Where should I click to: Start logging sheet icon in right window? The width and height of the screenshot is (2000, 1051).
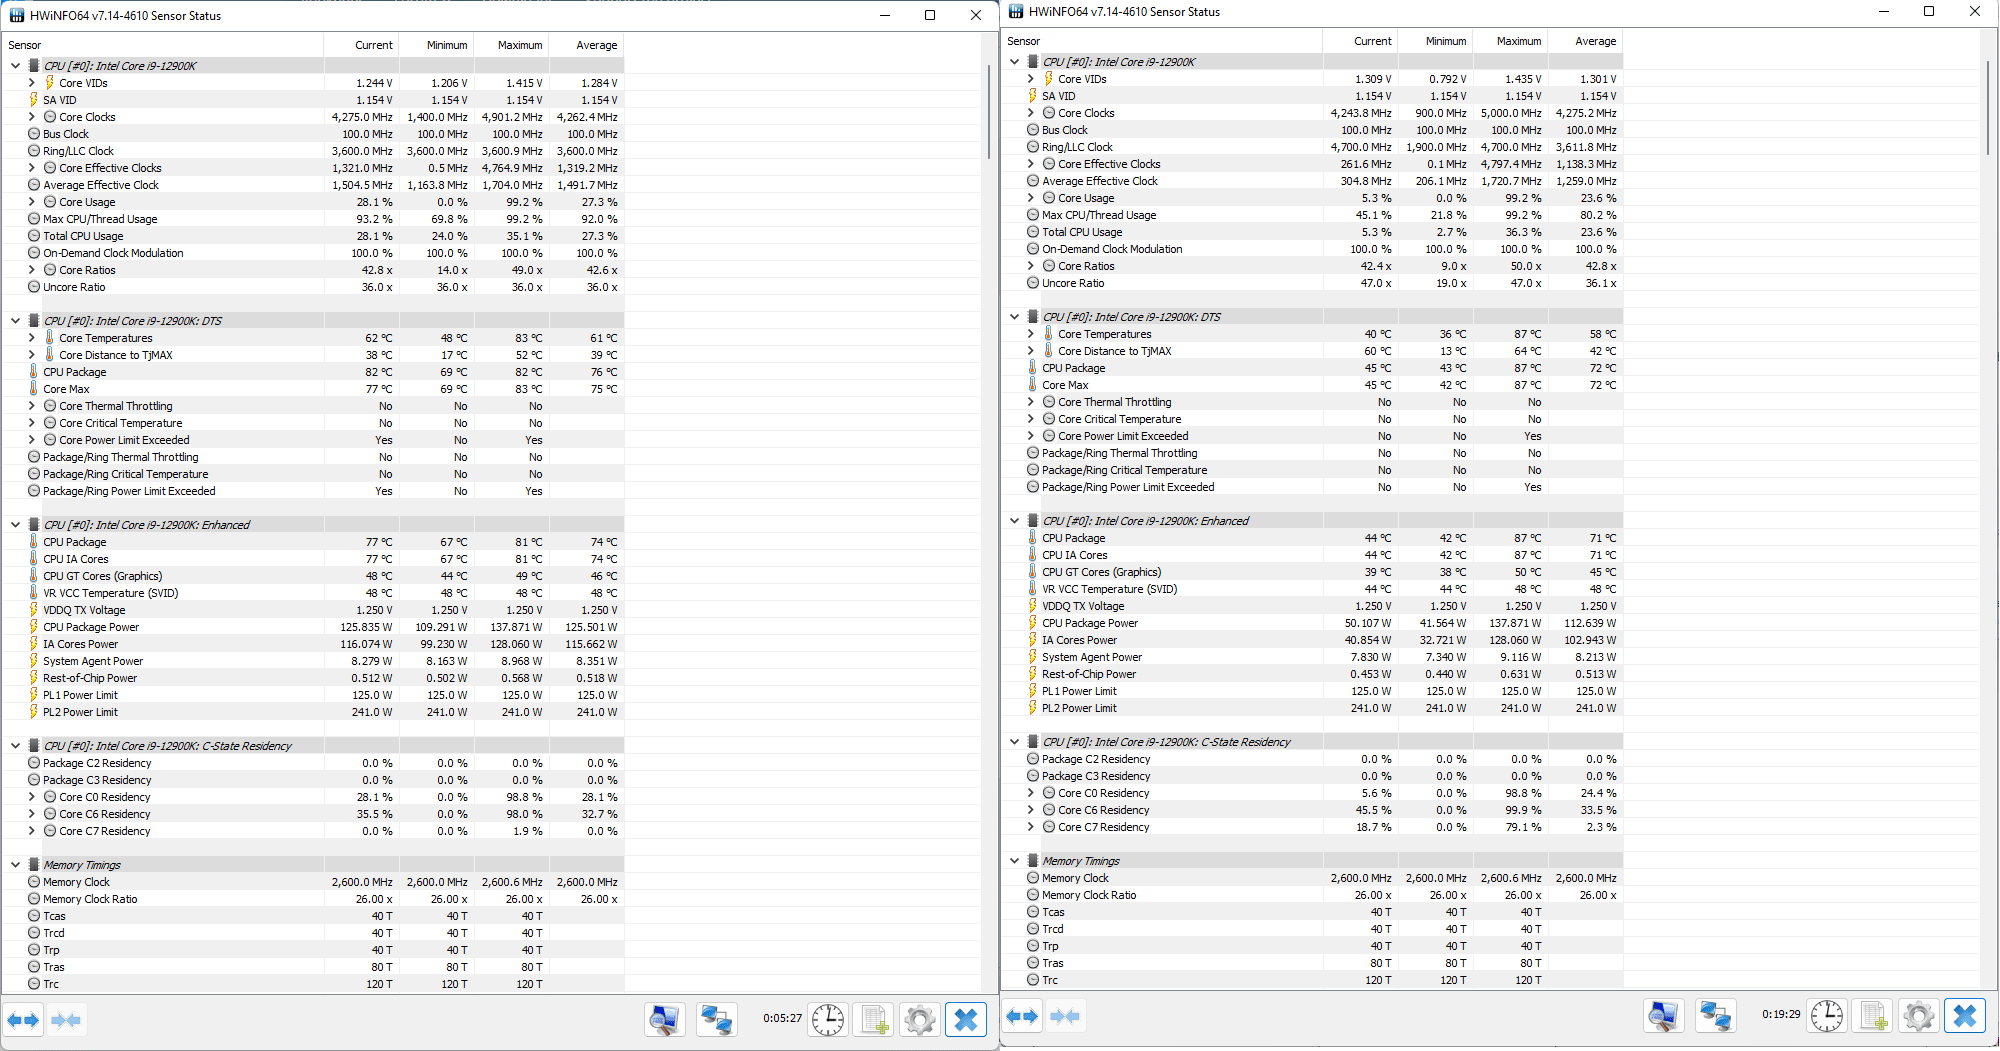coord(1873,1016)
